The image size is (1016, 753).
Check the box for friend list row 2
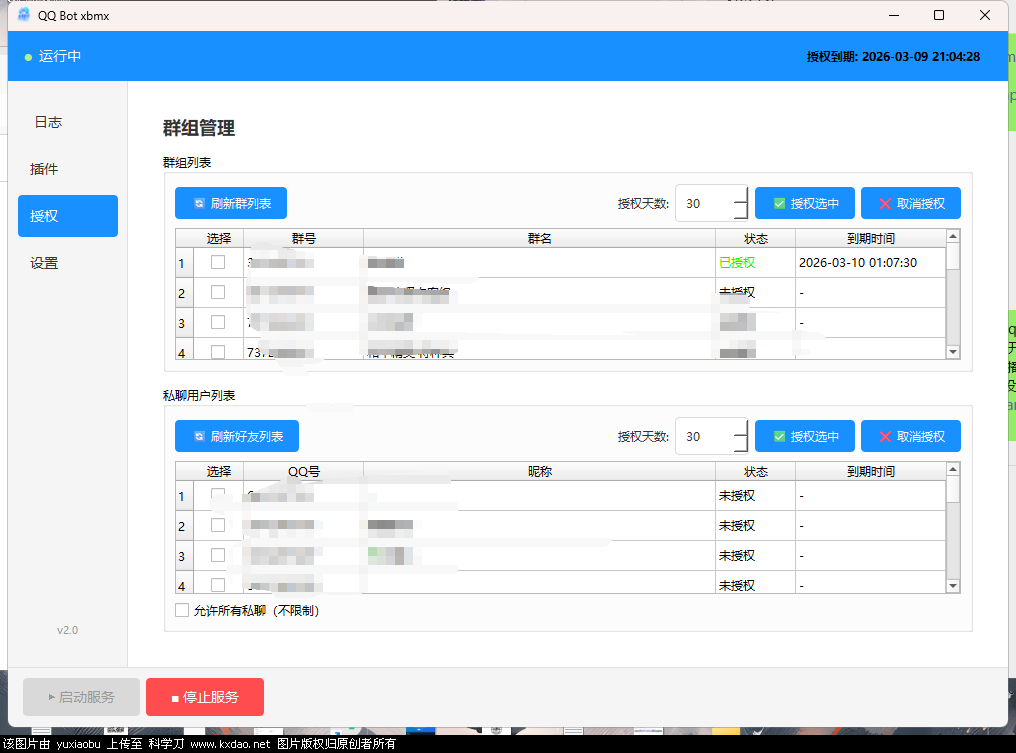tap(218, 525)
